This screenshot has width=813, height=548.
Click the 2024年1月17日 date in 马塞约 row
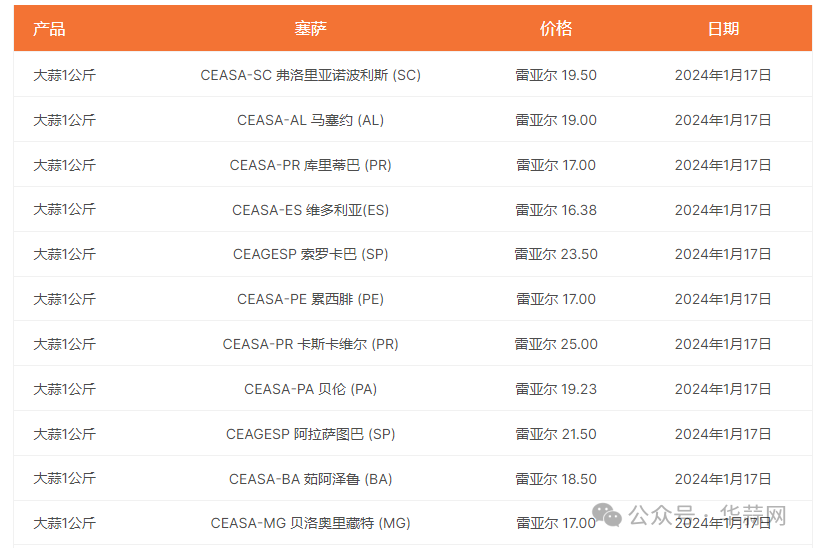(723, 120)
